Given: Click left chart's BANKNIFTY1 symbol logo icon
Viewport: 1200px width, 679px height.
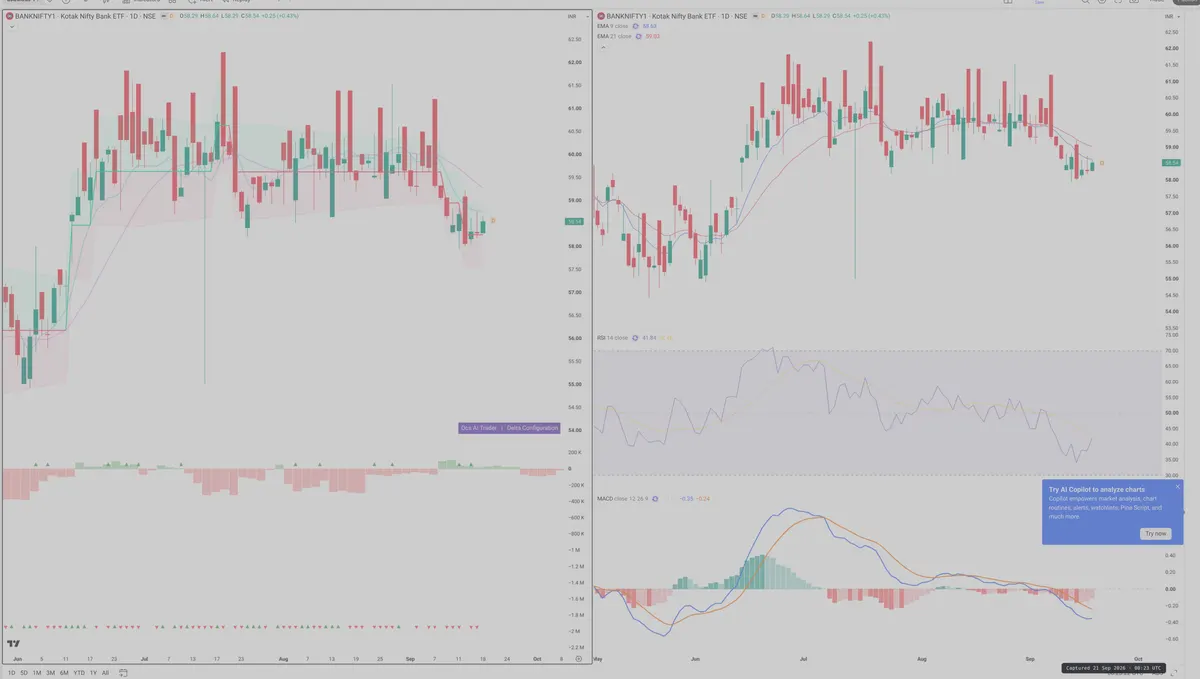Looking at the screenshot, I should tap(10, 16).
